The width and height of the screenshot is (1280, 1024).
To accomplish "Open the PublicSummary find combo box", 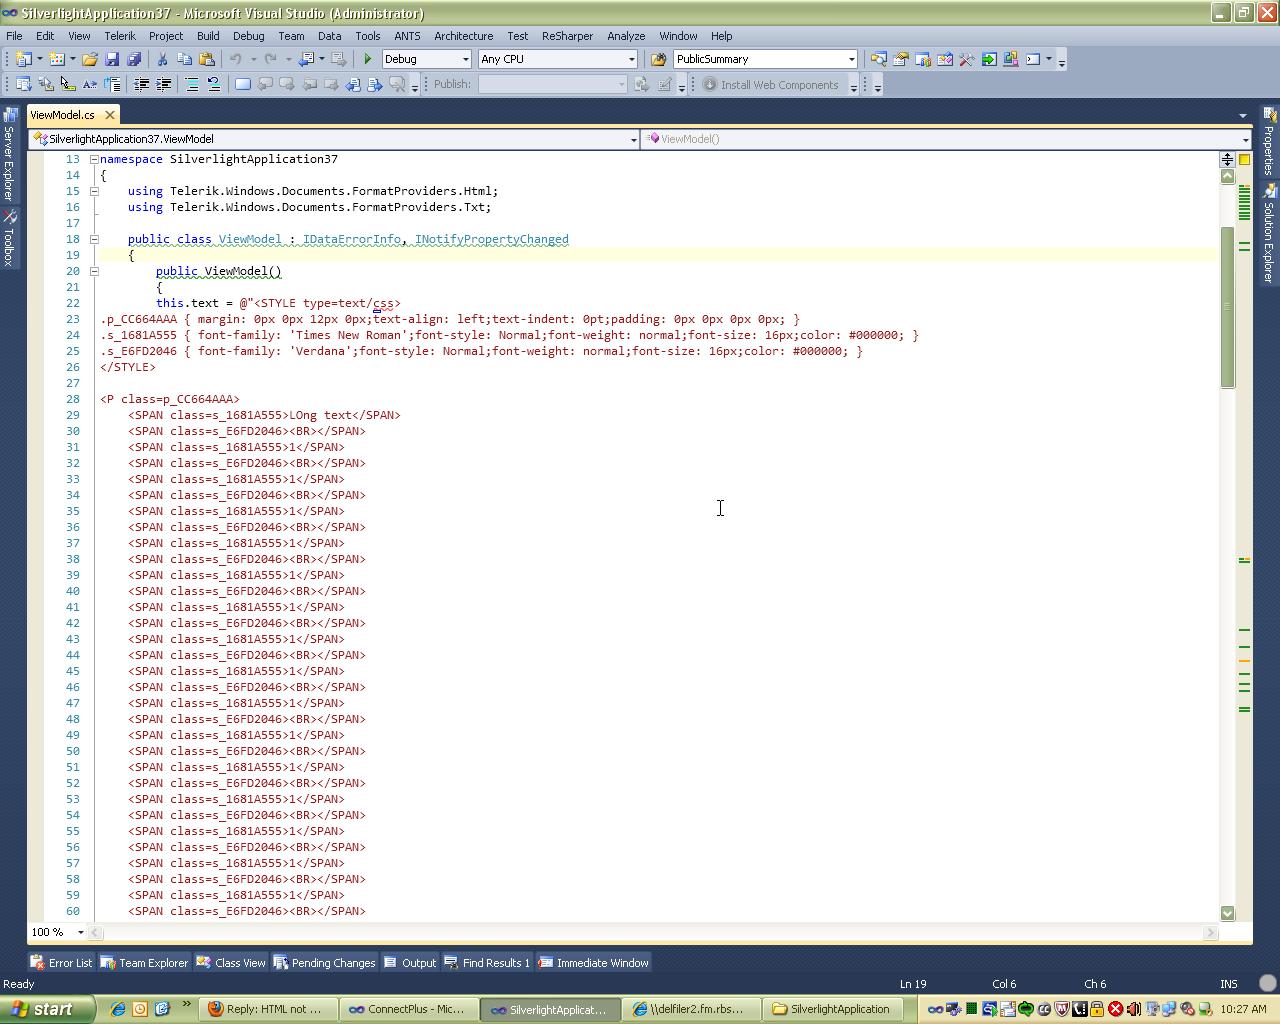I will [765, 59].
